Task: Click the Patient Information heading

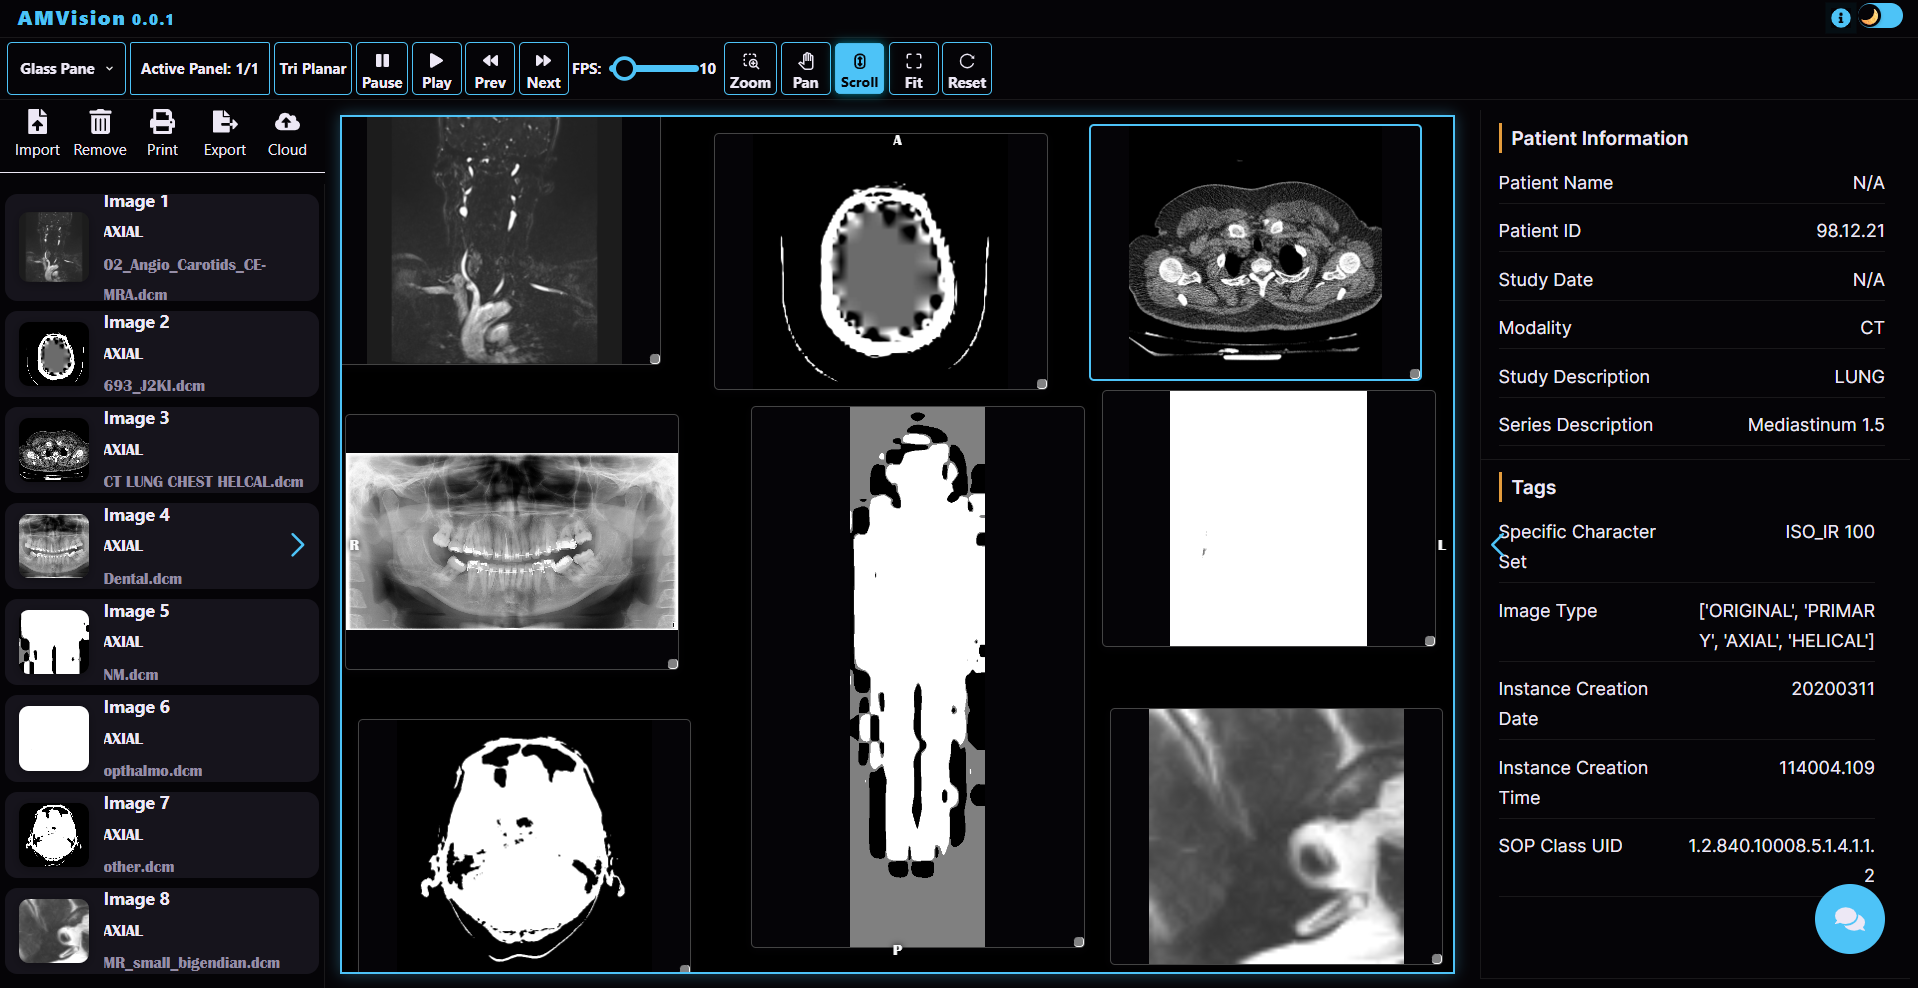Action: (x=1599, y=138)
